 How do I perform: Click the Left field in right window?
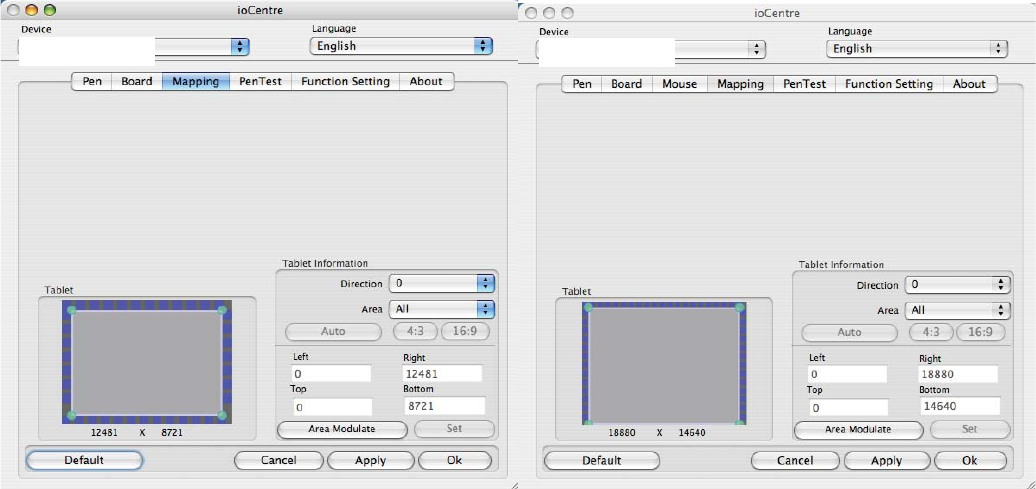click(x=848, y=375)
